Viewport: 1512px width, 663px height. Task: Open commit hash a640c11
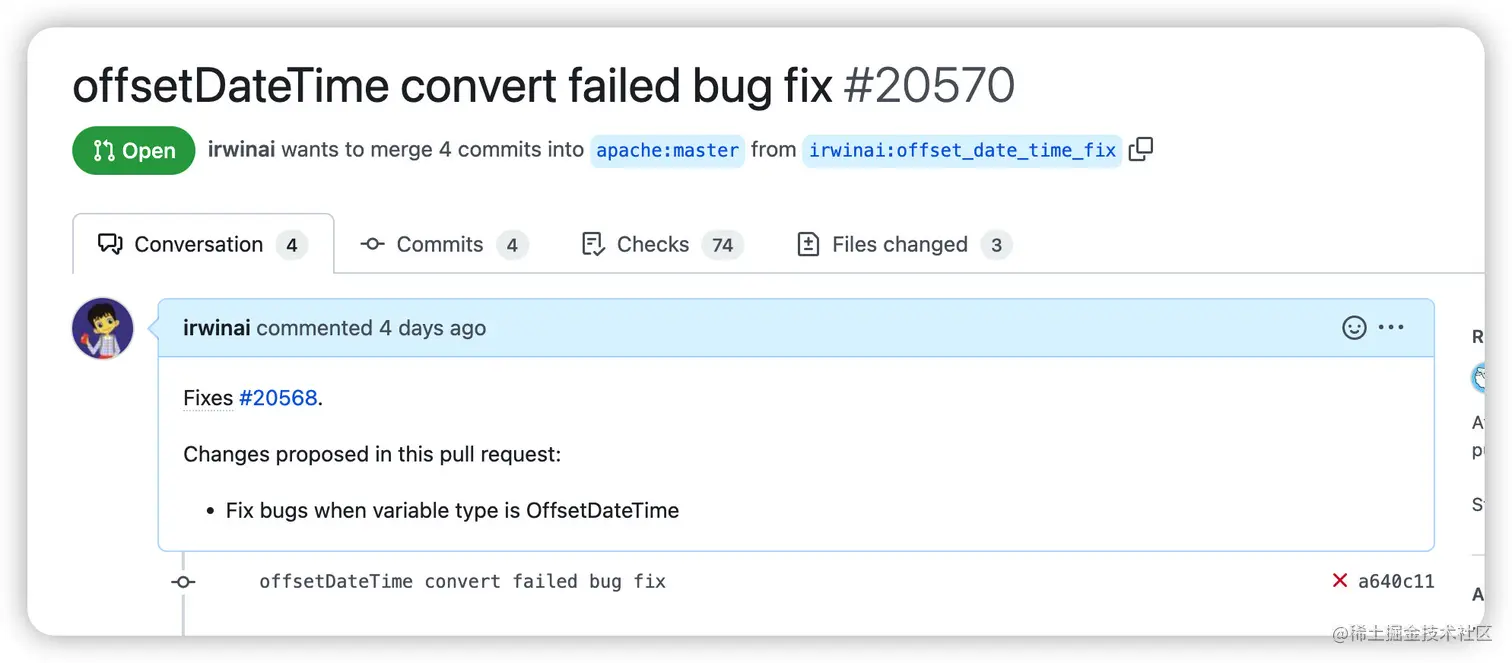[x=1396, y=581]
